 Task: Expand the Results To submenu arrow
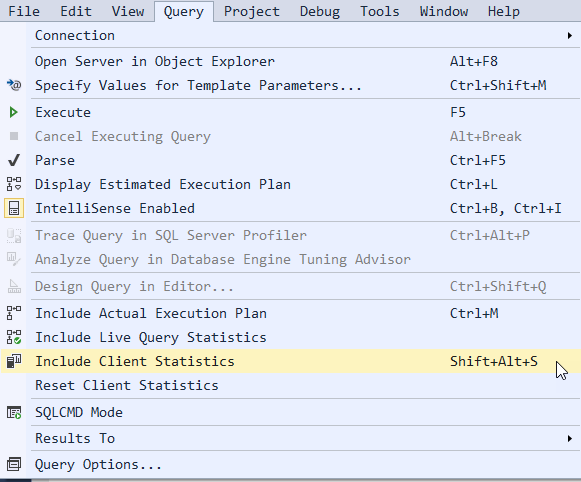[570, 439]
